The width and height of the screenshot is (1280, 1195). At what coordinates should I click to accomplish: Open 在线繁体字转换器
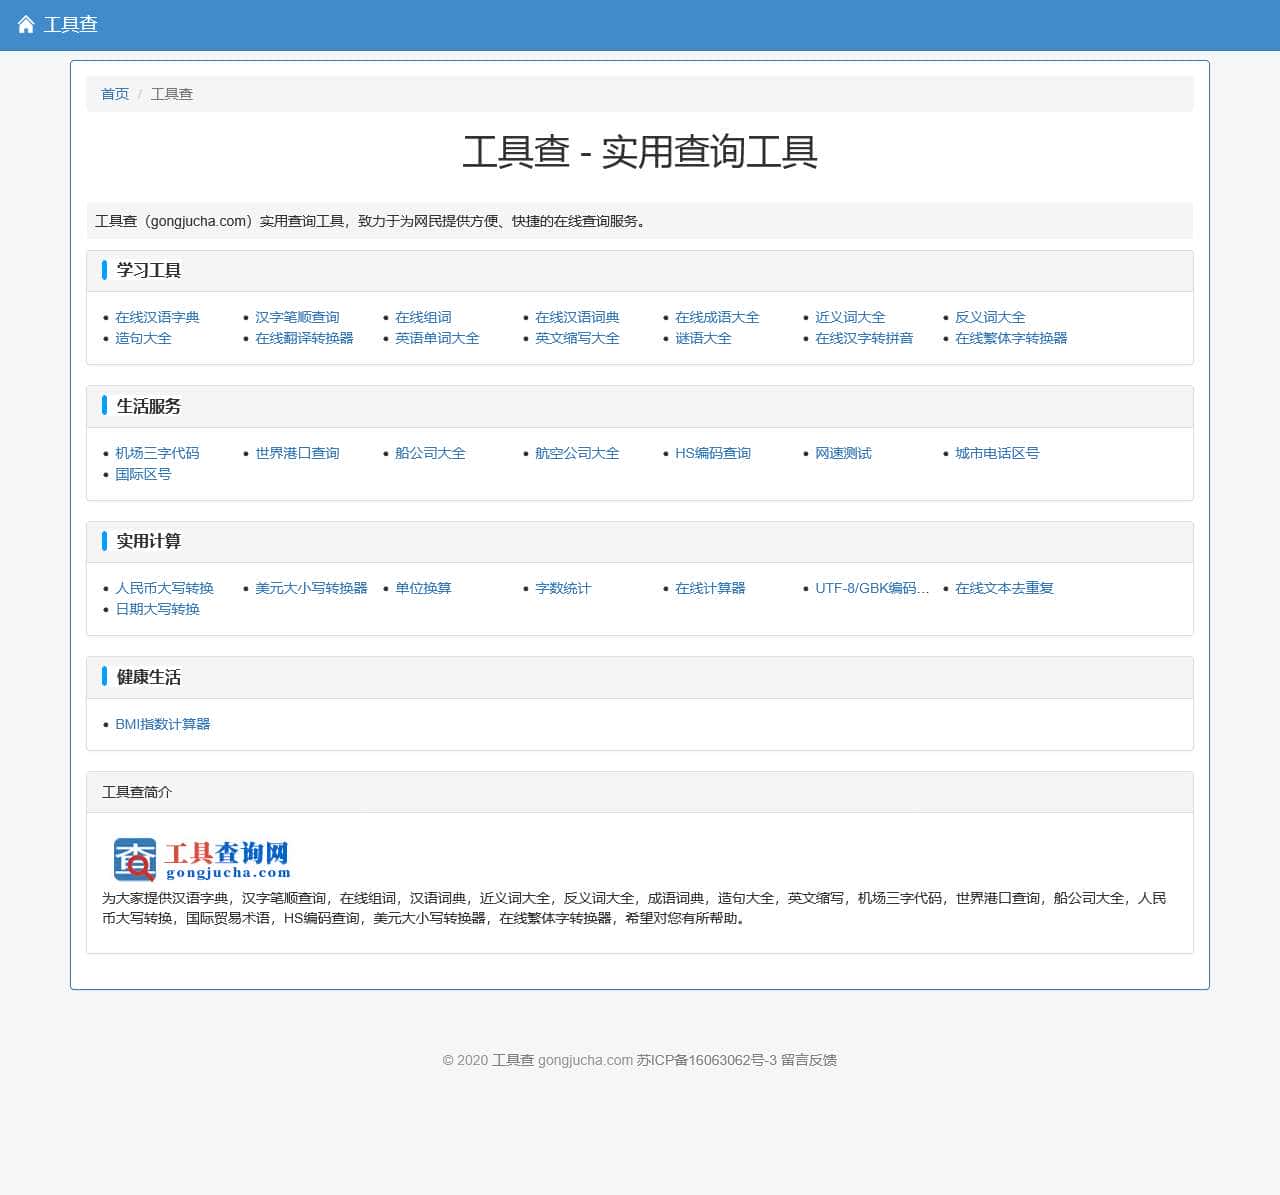[x=1011, y=338]
